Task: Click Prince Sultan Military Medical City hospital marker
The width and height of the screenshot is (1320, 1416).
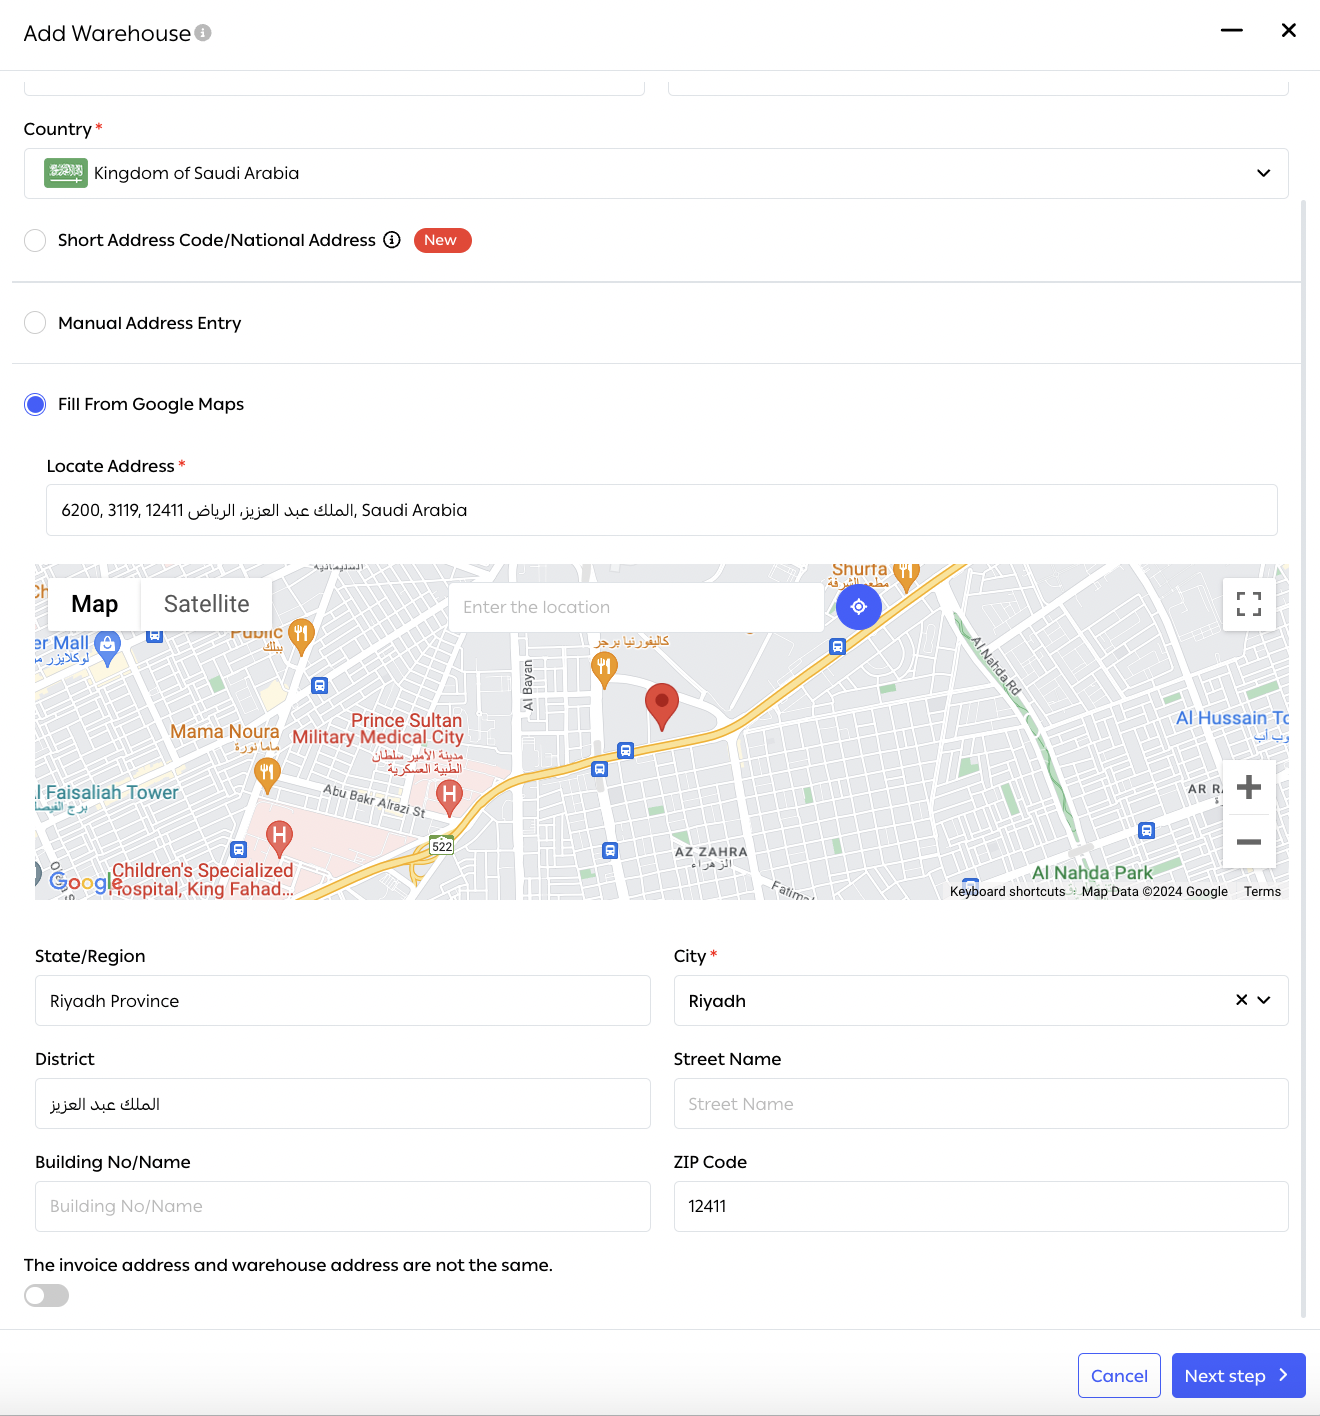Action: click(450, 797)
